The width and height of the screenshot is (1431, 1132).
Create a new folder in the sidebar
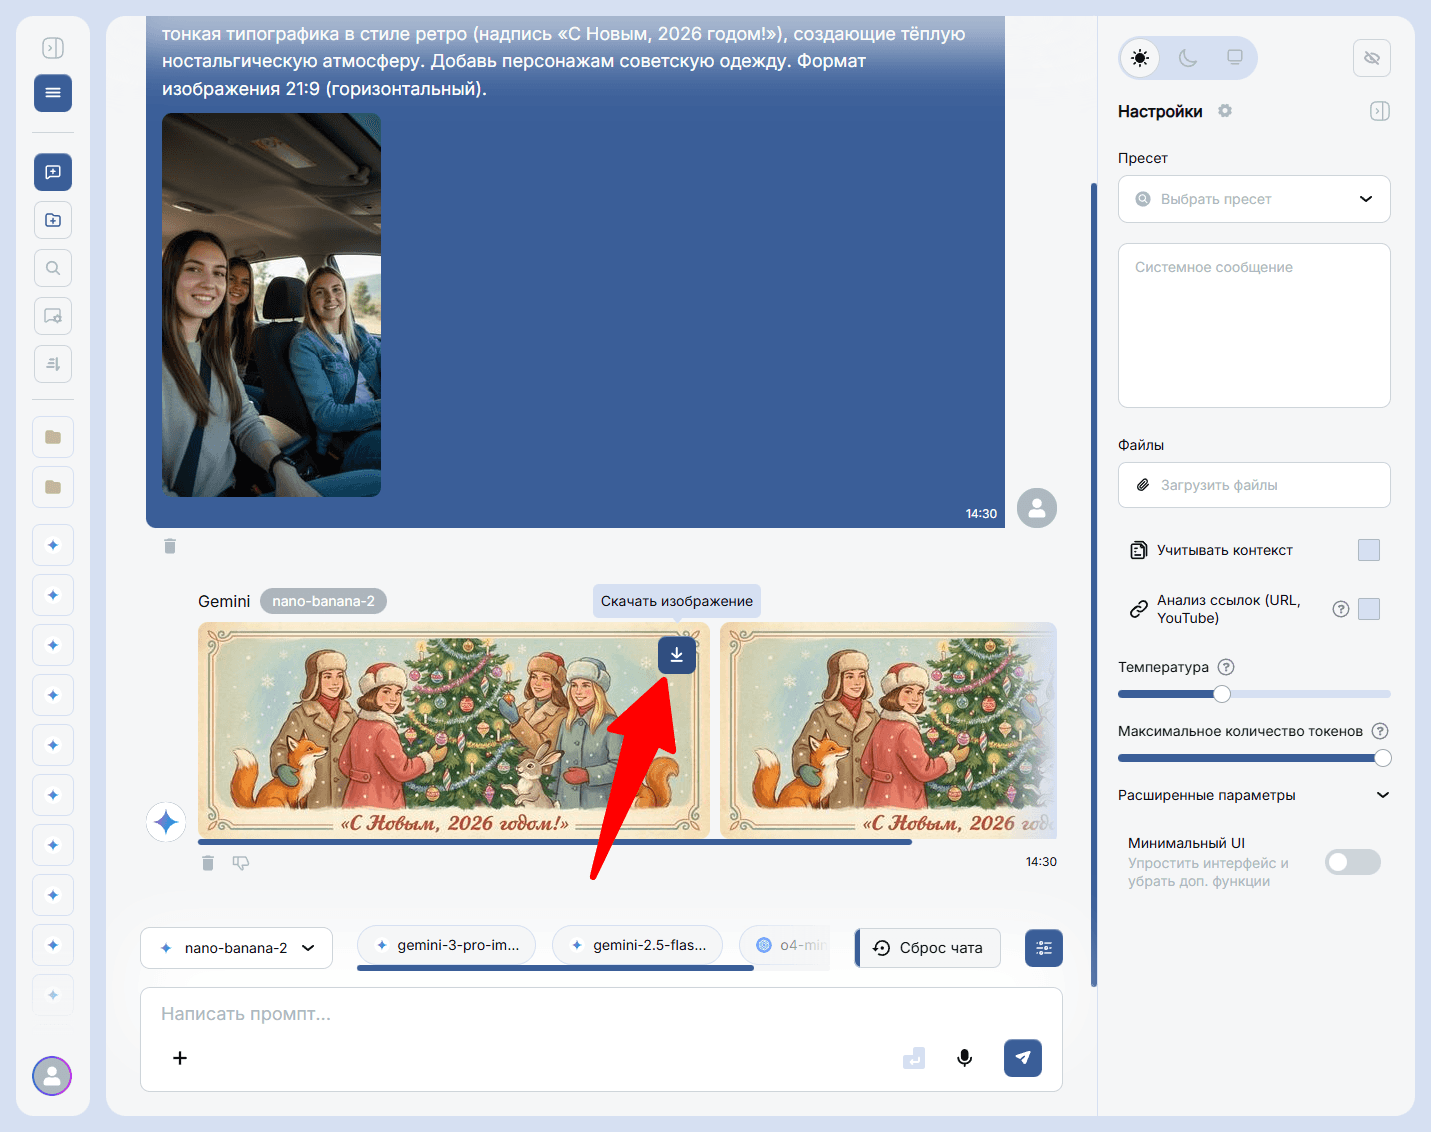coord(52,219)
